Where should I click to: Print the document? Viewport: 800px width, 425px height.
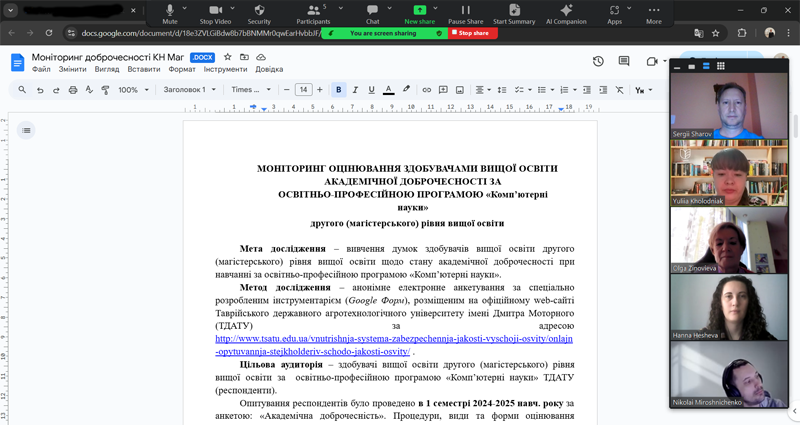(x=73, y=90)
